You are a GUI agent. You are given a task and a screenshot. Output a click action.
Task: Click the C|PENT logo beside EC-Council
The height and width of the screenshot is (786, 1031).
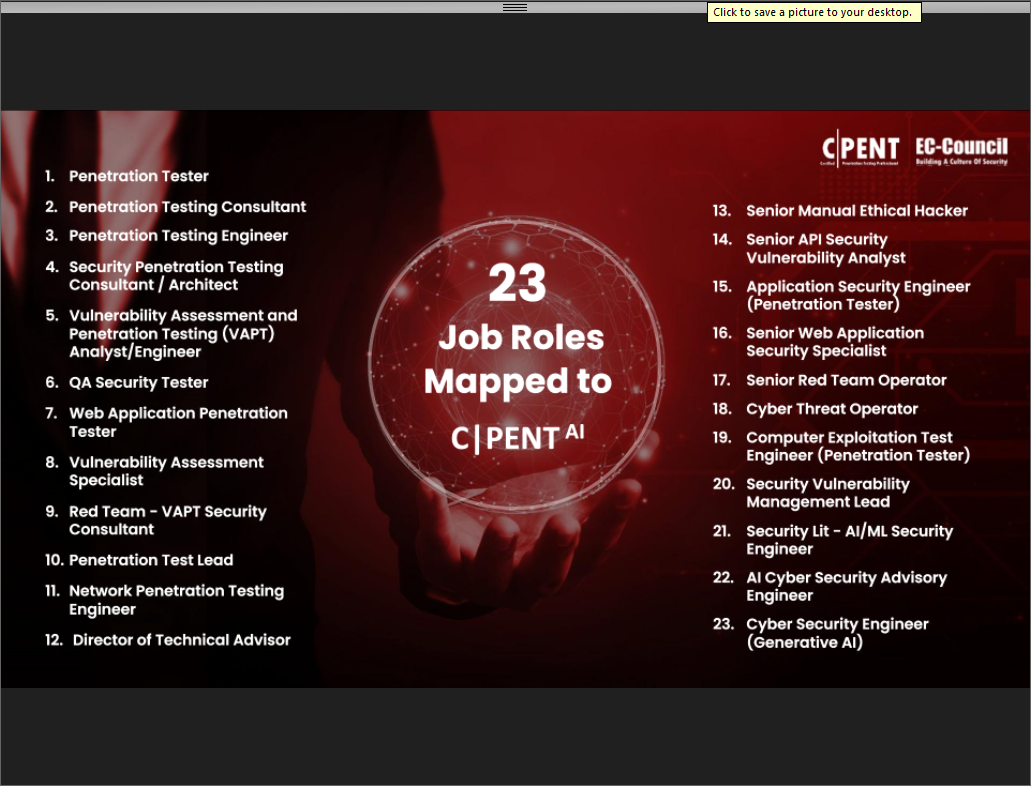860,149
